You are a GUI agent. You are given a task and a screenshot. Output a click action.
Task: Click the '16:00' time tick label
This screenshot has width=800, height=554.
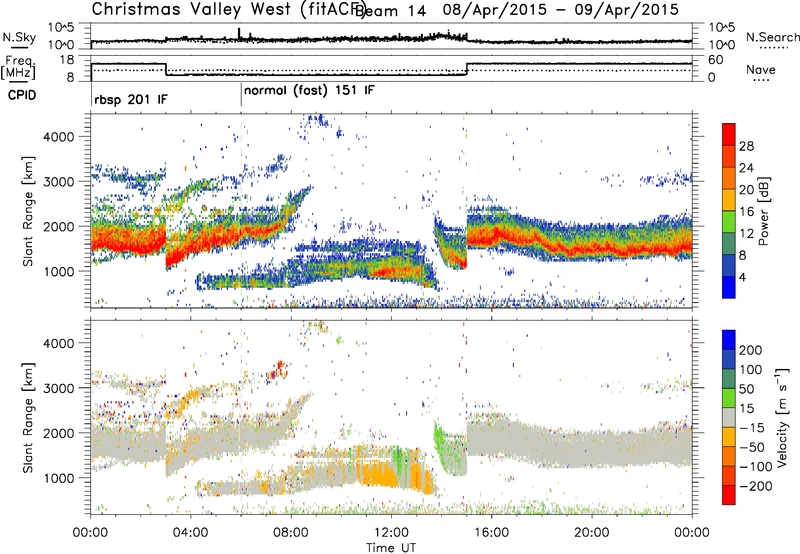tap(491, 533)
